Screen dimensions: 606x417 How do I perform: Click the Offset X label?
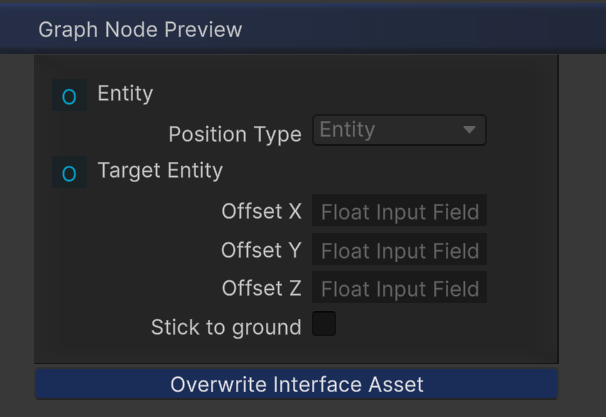point(261,212)
